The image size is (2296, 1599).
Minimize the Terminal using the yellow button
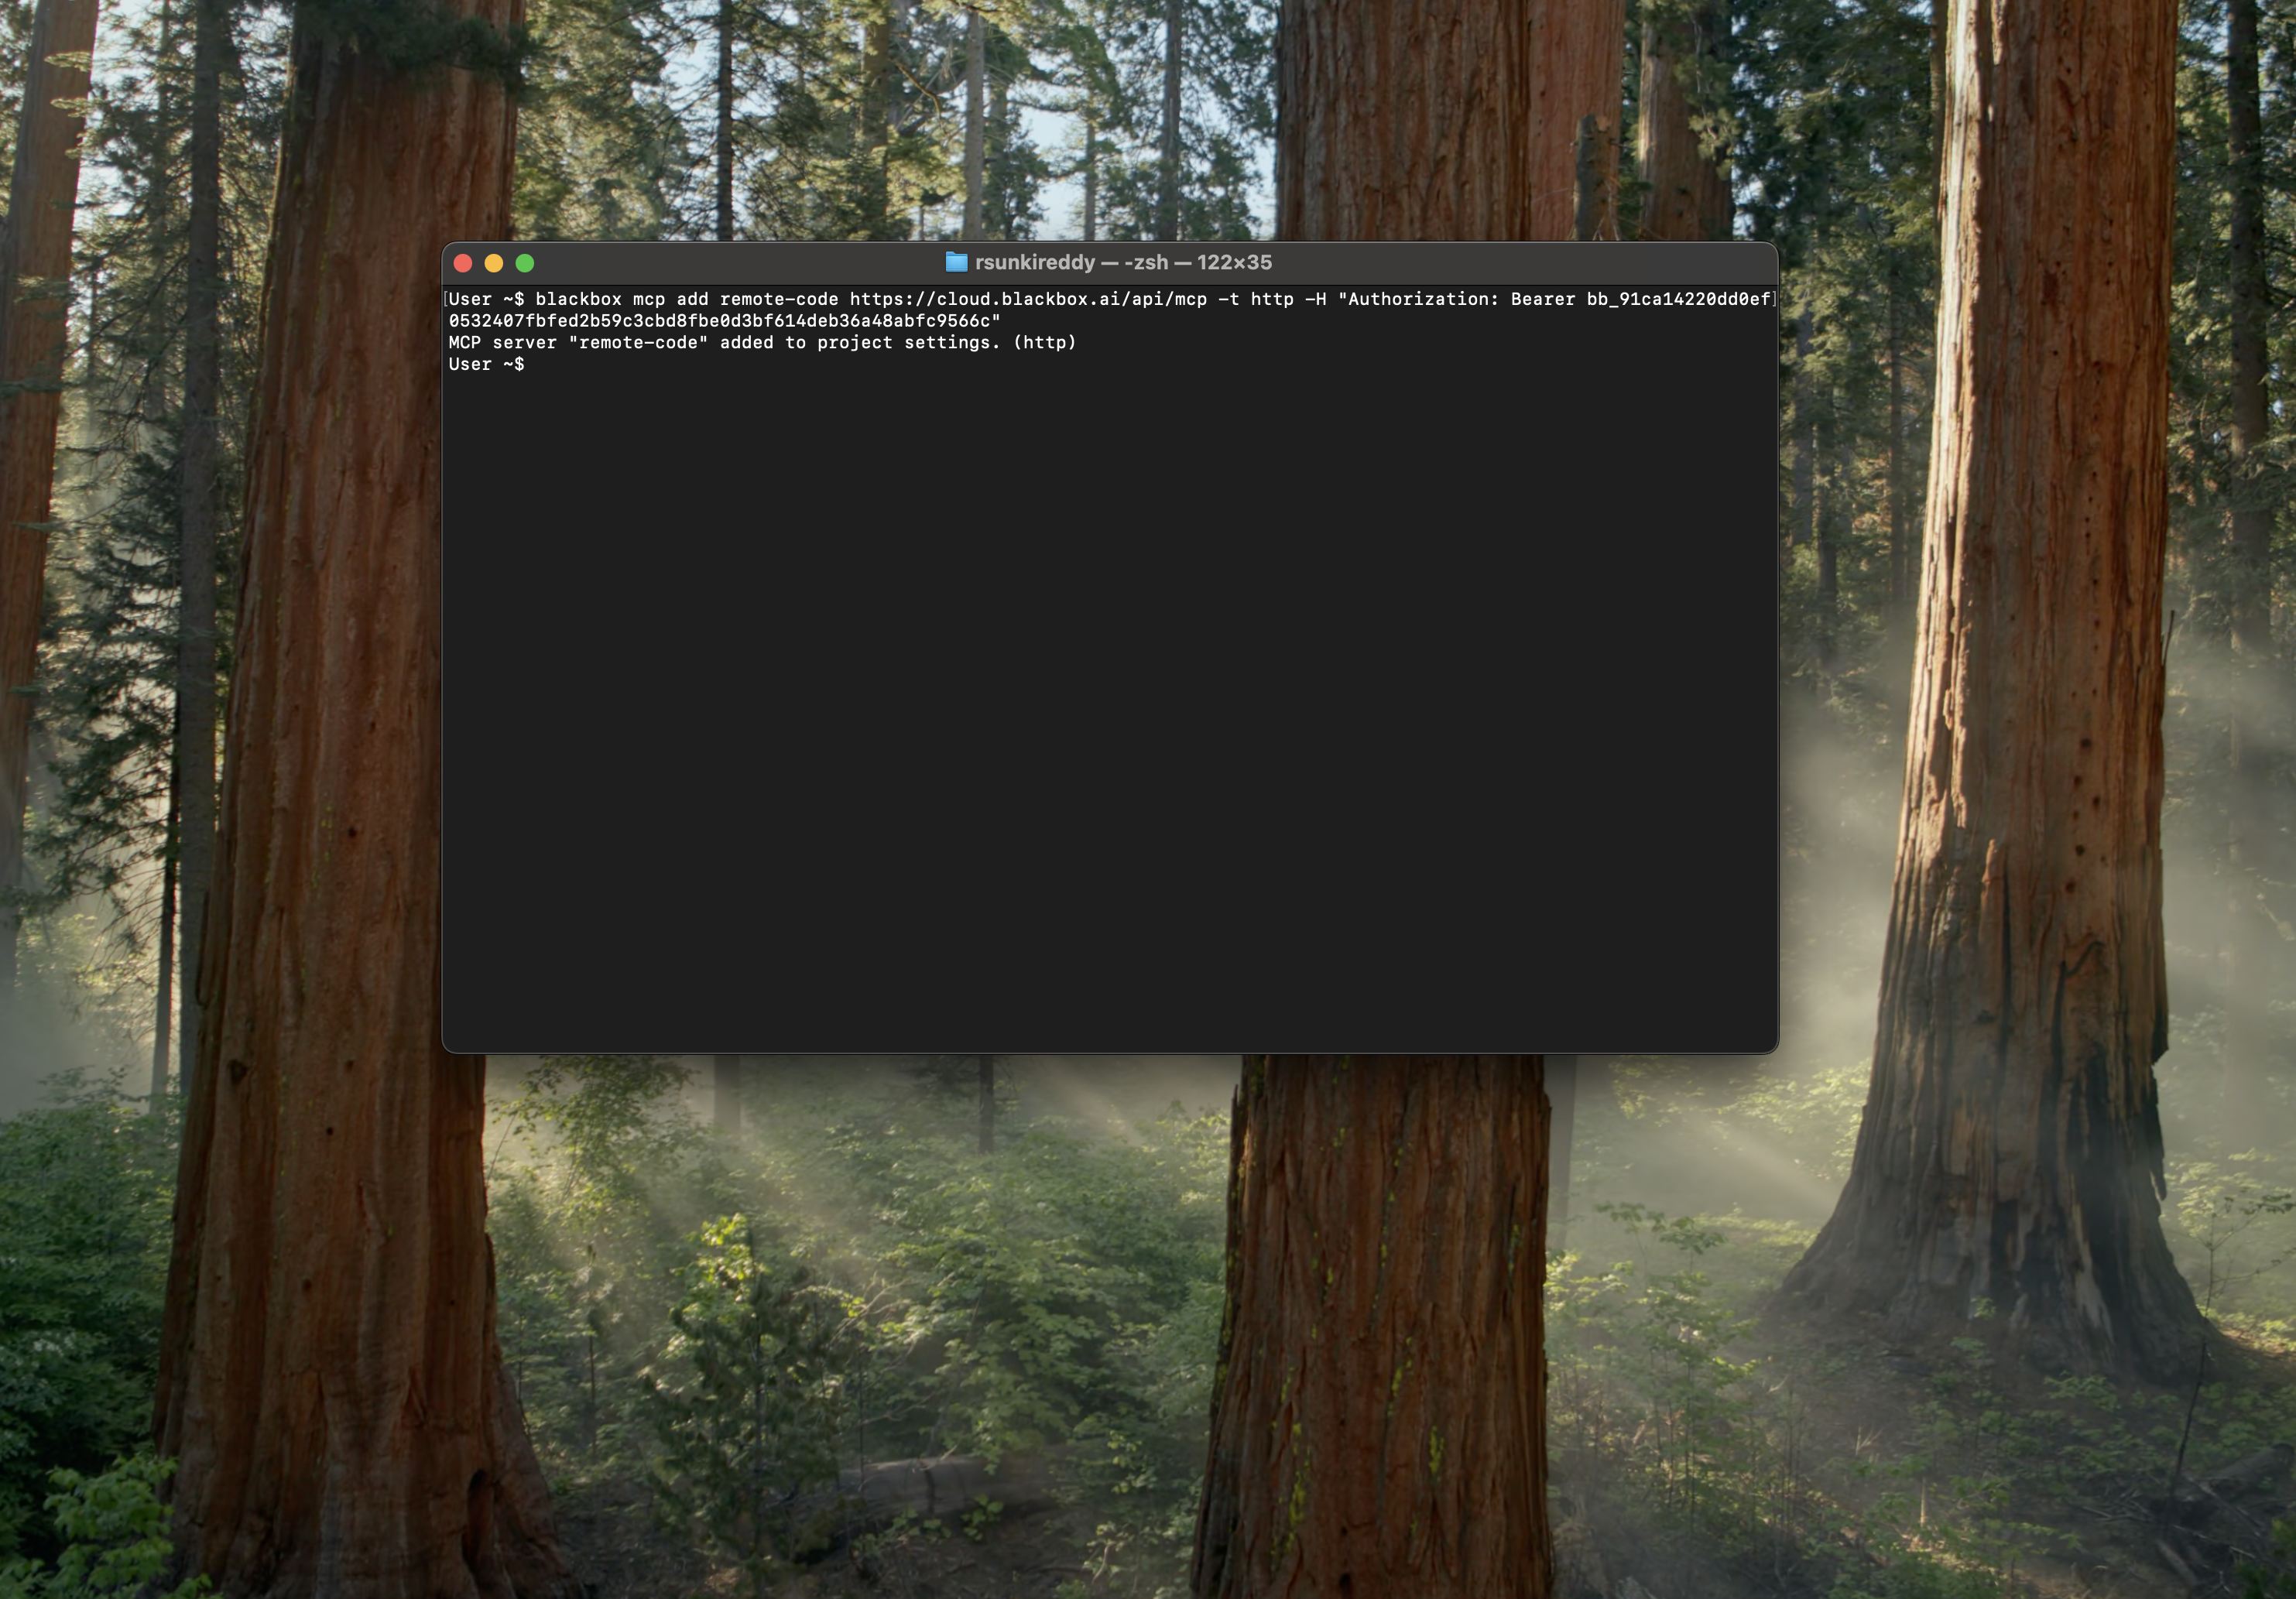pyautogui.click(x=494, y=263)
